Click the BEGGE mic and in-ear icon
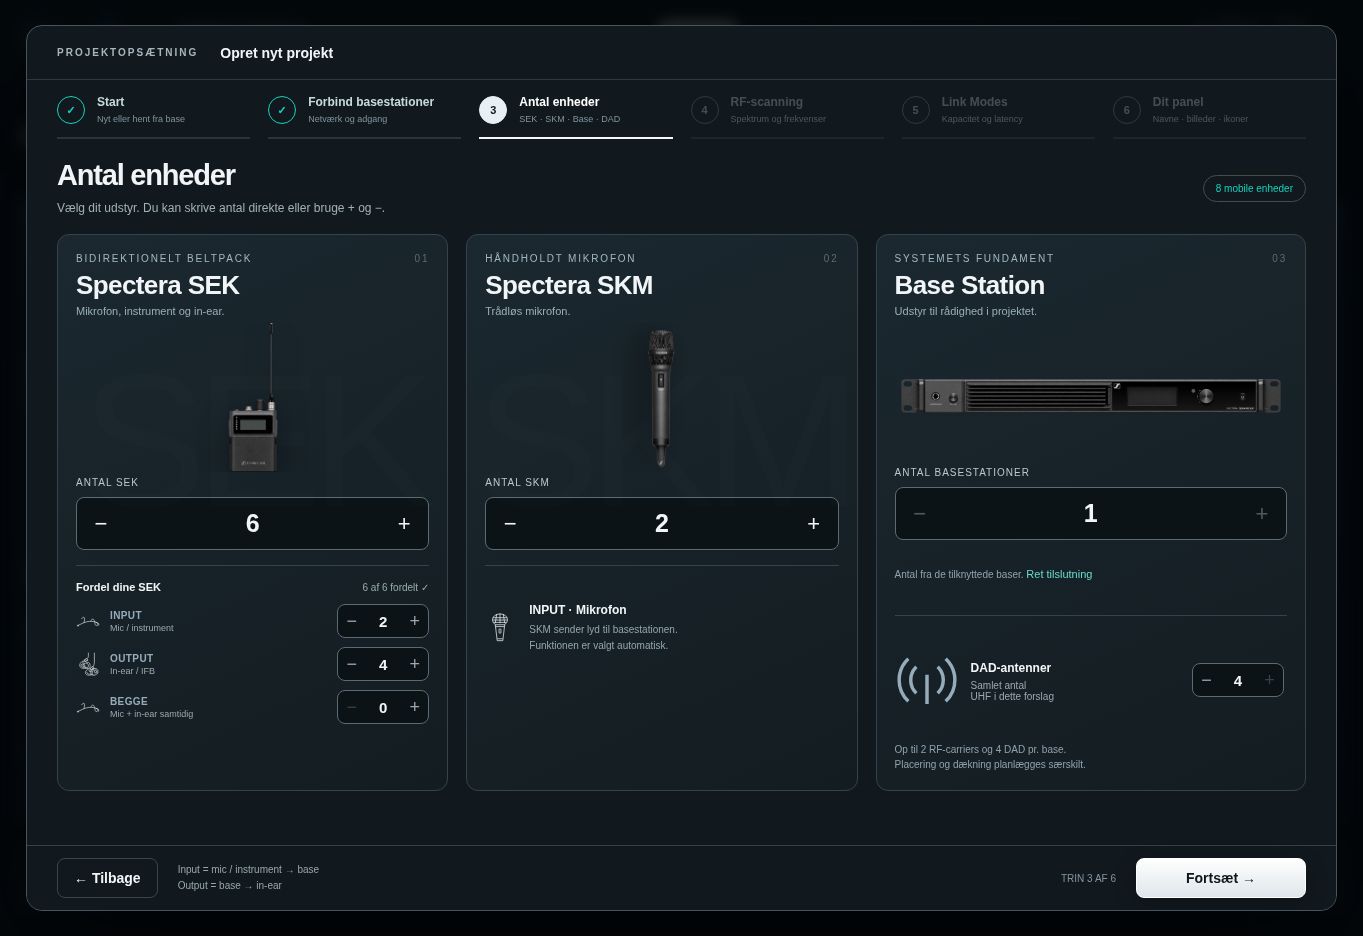 [88, 708]
